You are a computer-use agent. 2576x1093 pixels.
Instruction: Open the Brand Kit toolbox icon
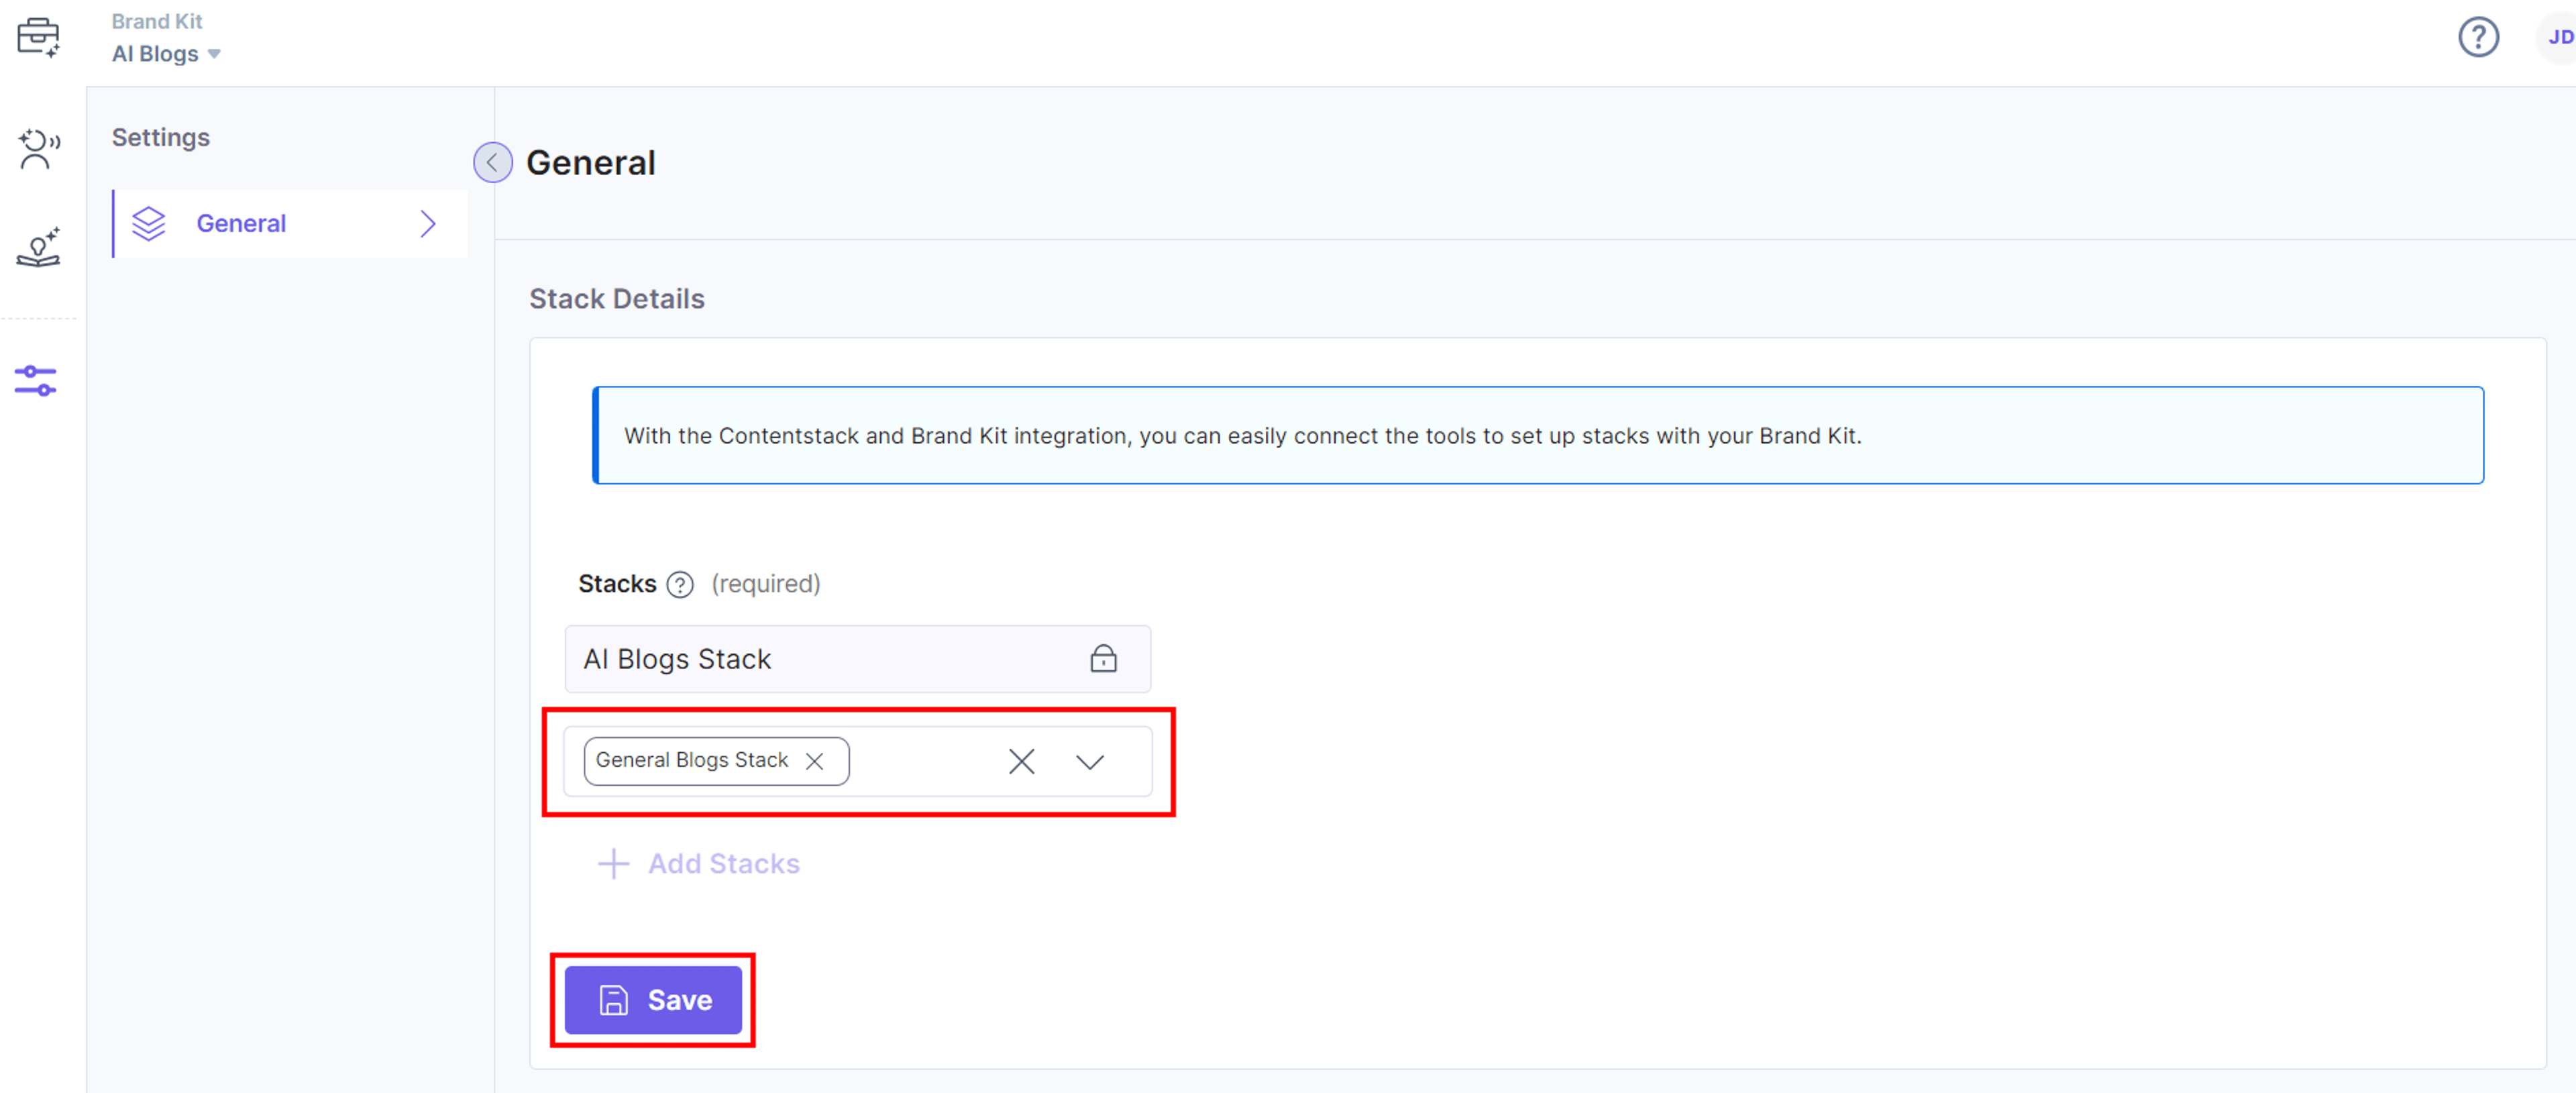(38, 37)
